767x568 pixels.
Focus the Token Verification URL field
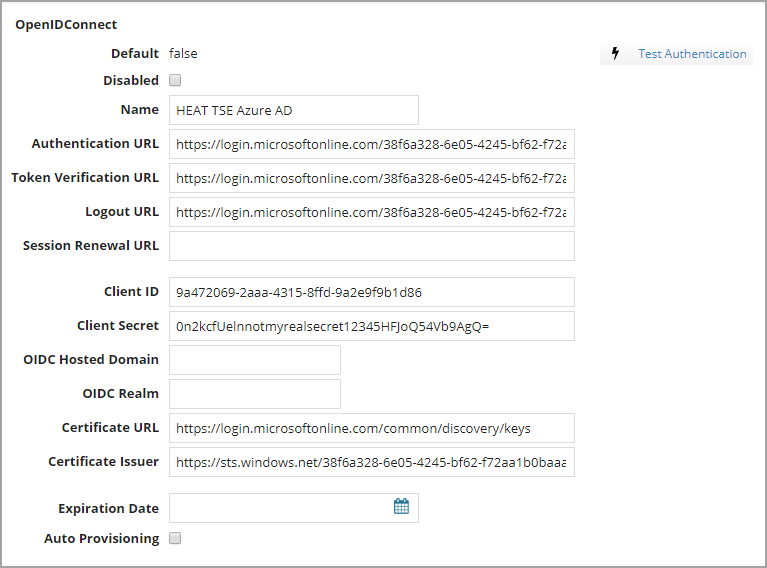tap(371, 178)
